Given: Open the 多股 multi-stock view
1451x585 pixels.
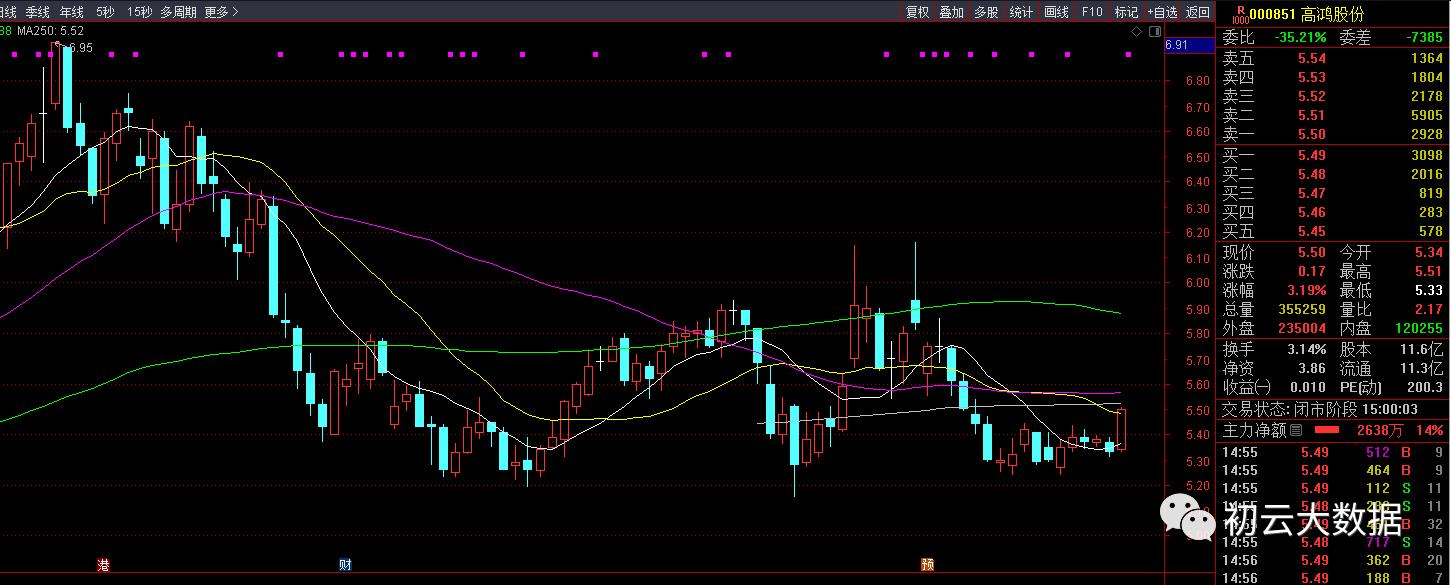Looking at the screenshot, I should point(986,12).
